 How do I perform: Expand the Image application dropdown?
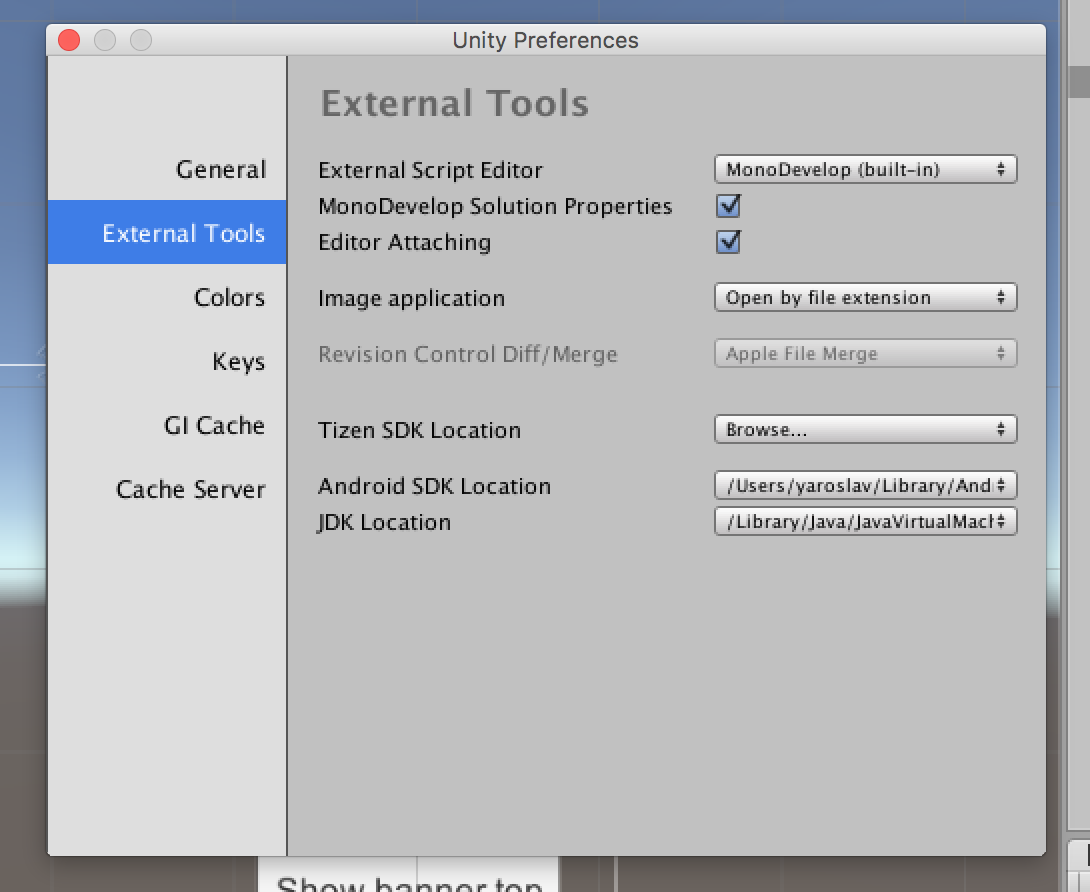[865, 298]
